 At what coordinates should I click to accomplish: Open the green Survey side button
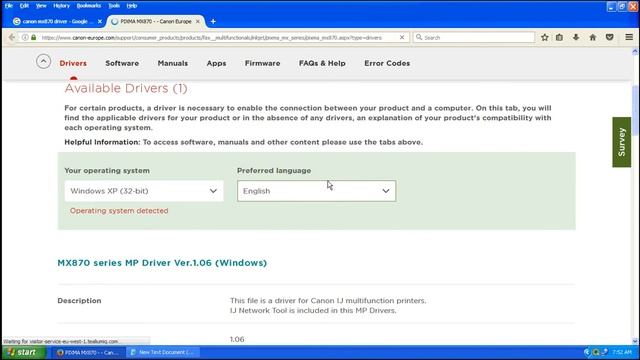621,142
